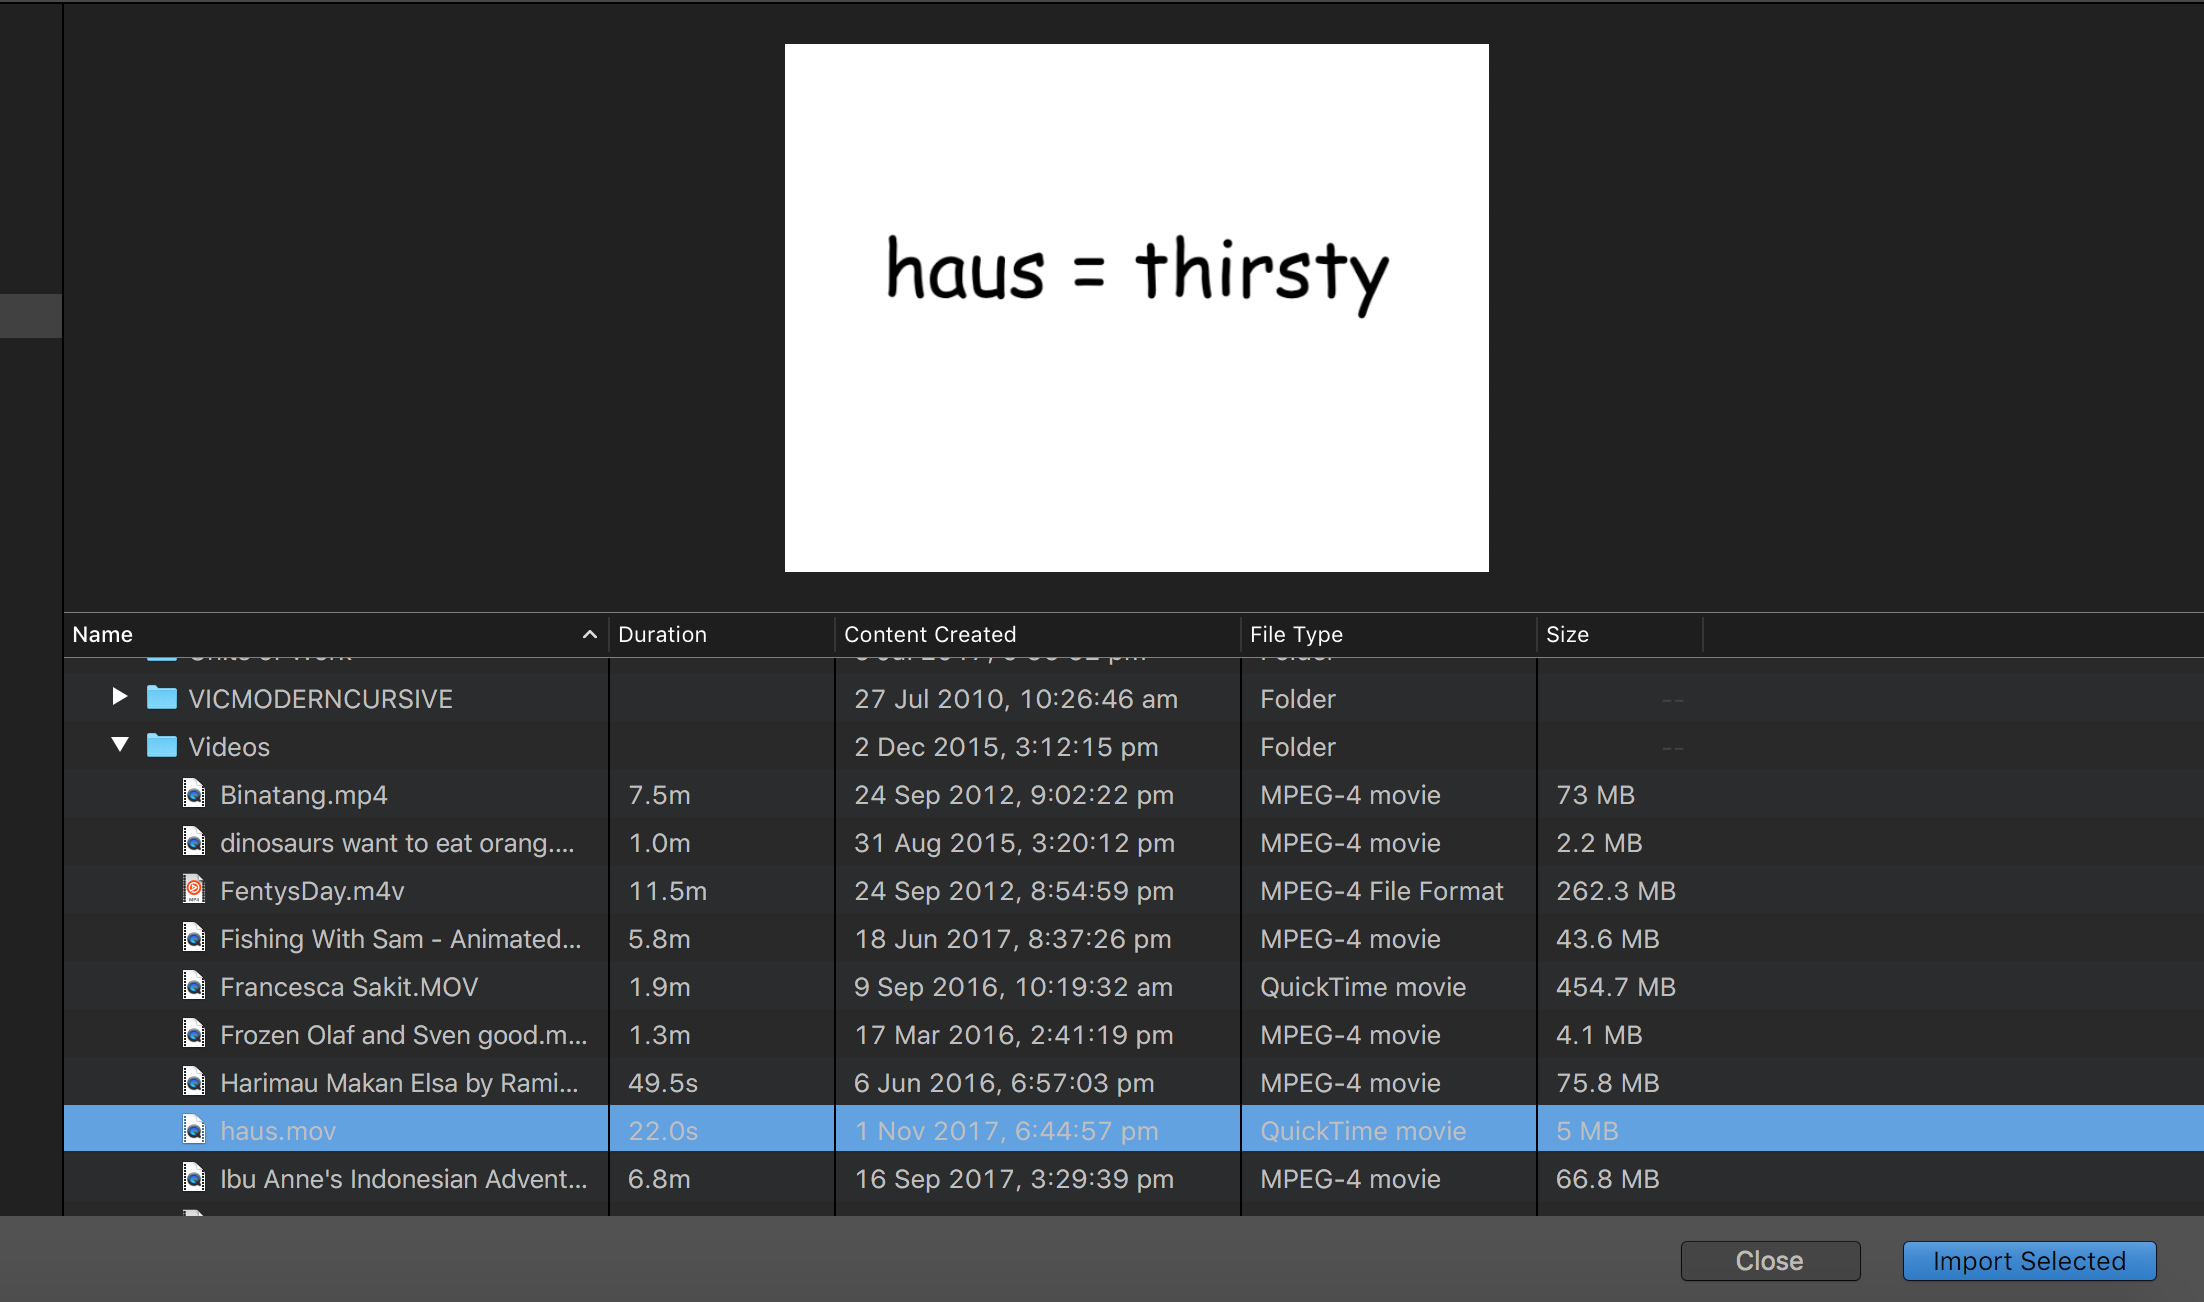Viewport: 2204px width, 1302px height.
Task: Click the Francesca Sakit.MOV file icon
Action: 194,986
